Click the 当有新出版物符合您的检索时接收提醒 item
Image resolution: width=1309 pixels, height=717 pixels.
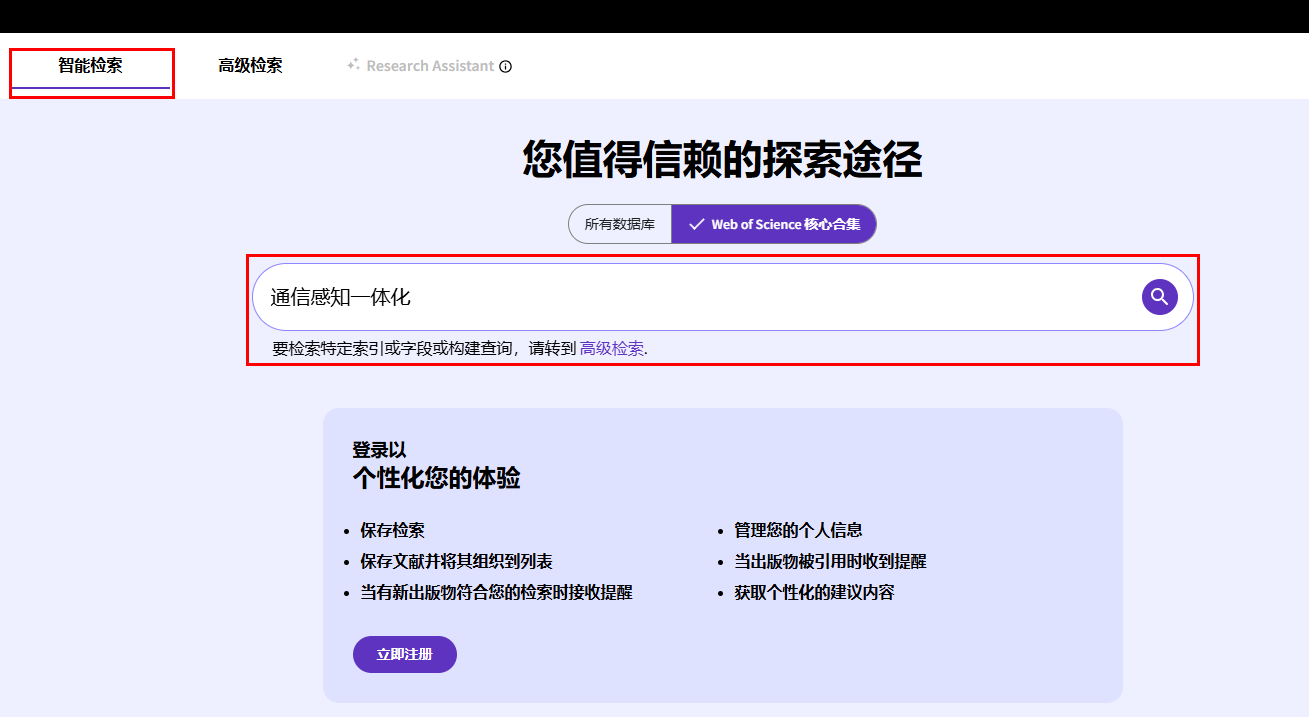click(x=496, y=592)
